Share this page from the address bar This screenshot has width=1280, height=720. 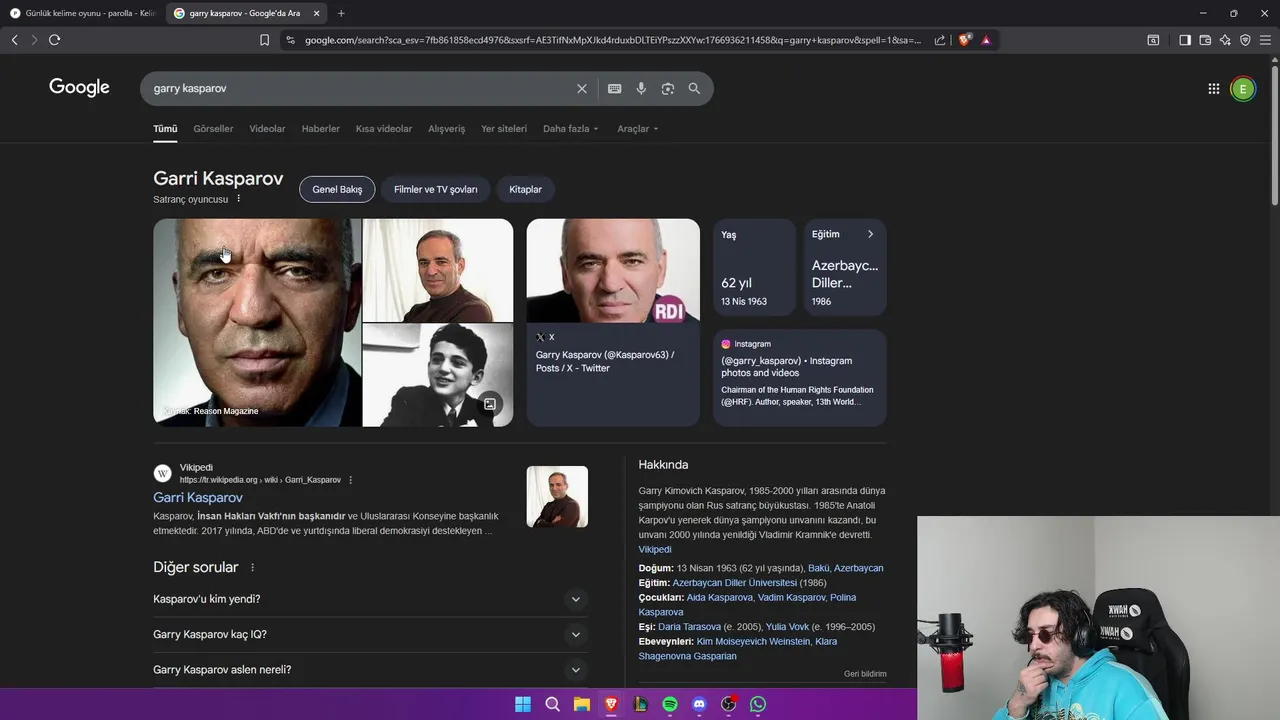[940, 40]
